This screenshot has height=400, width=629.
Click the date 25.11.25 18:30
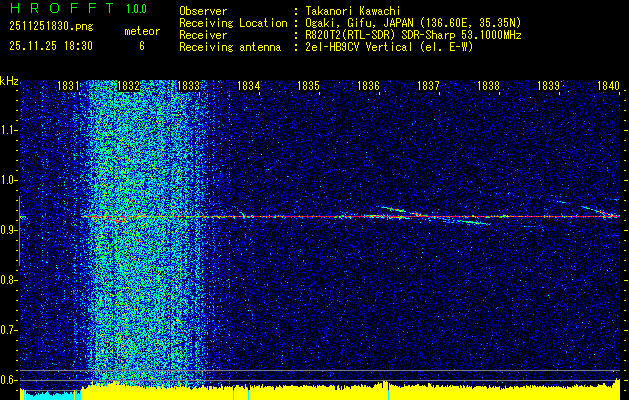click(51, 46)
